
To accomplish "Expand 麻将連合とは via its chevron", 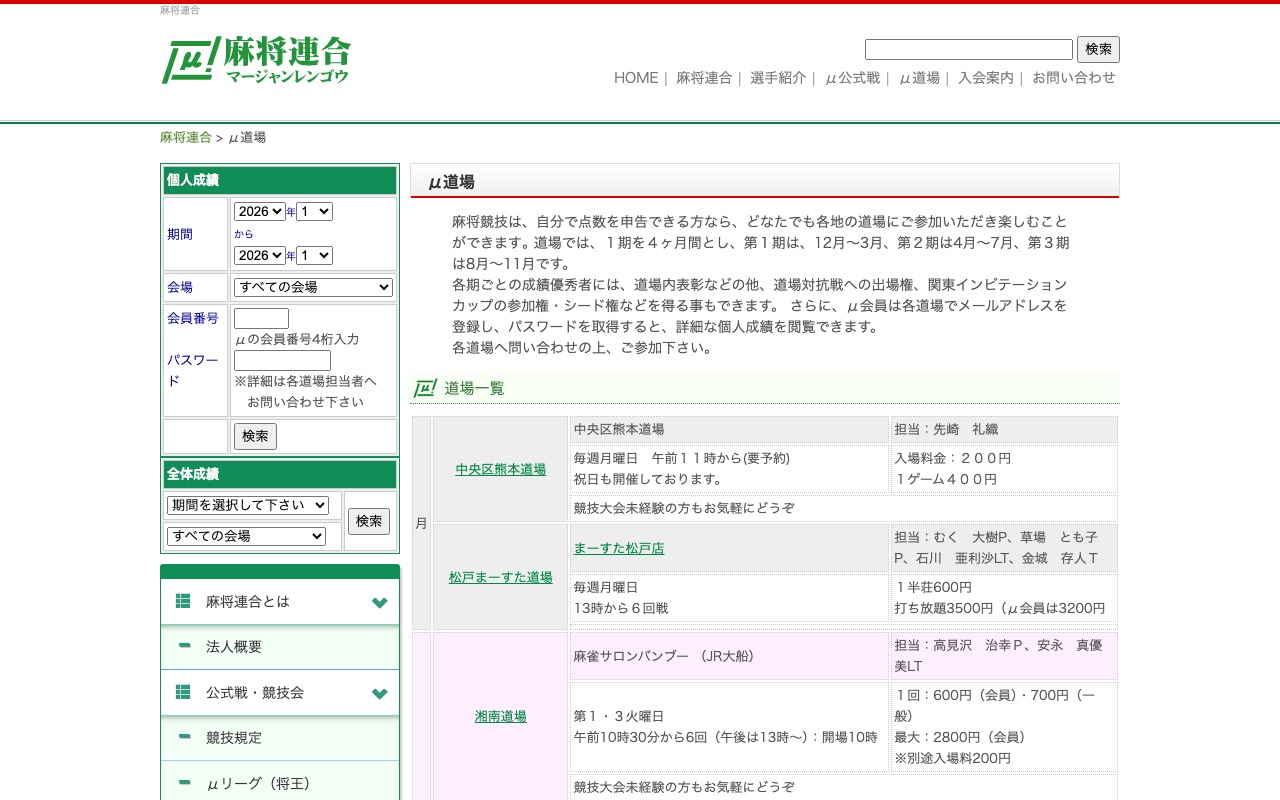I will pos(379,601).
